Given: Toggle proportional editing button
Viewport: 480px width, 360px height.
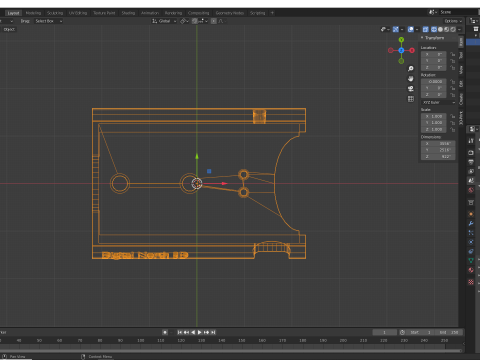Looking at the screenshot, I should 214,21.
